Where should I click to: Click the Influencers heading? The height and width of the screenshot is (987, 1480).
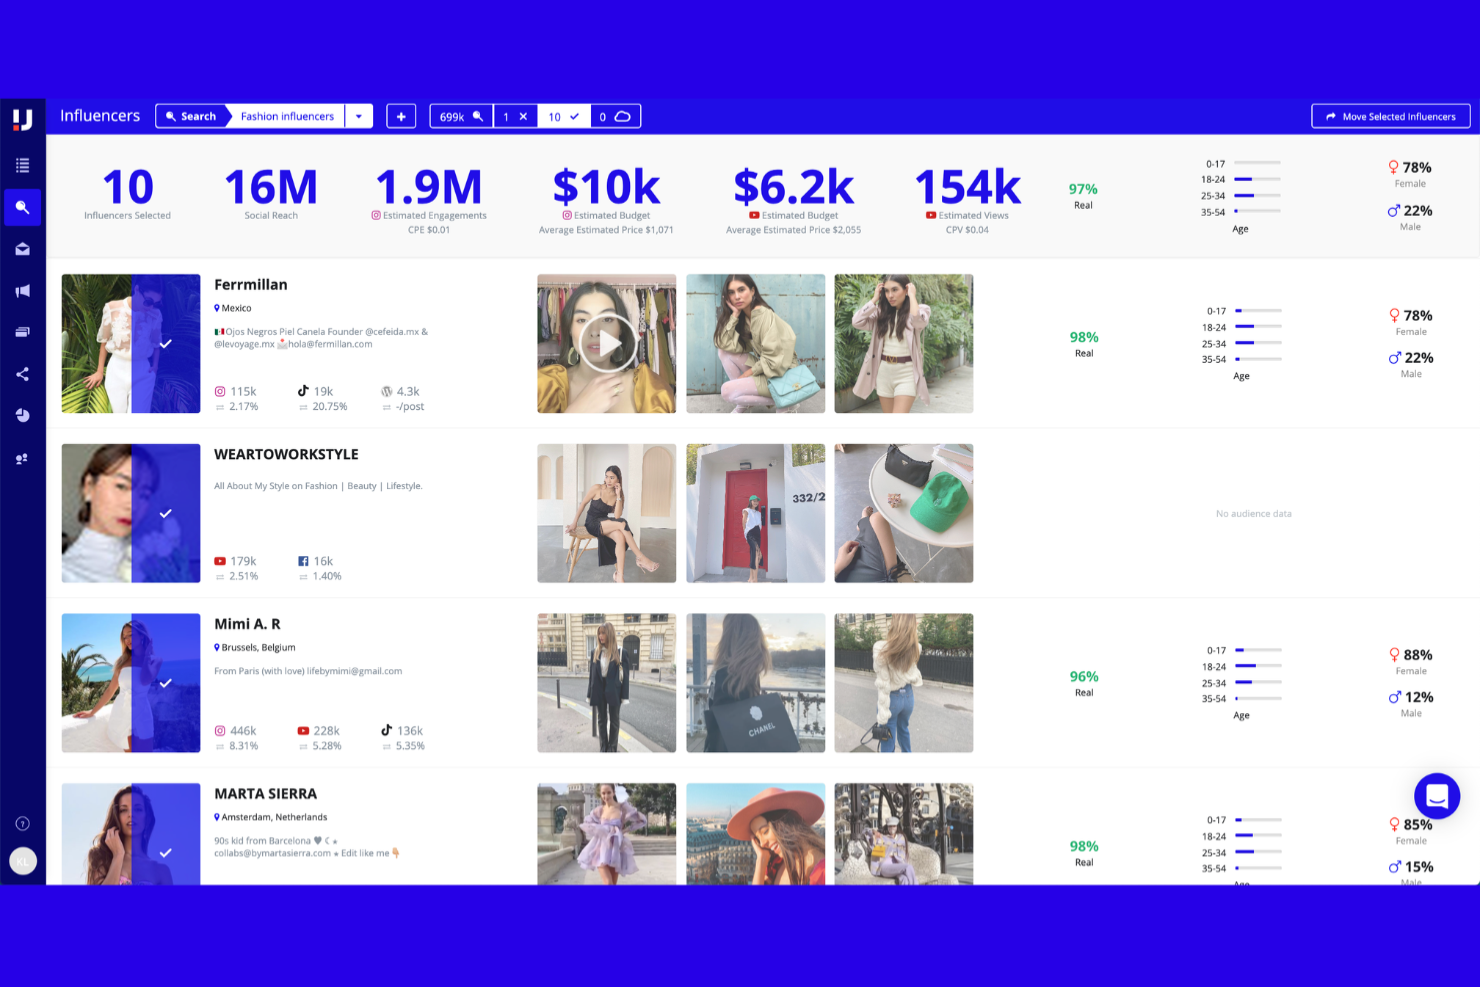(100, 115)
